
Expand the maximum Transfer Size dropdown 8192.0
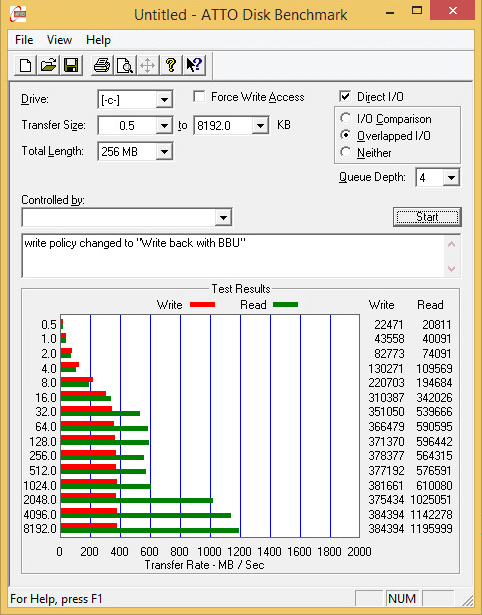tap(260, 126)
